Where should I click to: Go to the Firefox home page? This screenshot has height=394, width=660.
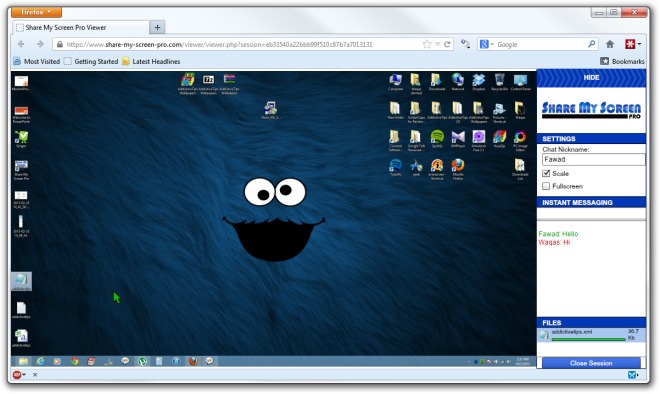click(610, 44)
